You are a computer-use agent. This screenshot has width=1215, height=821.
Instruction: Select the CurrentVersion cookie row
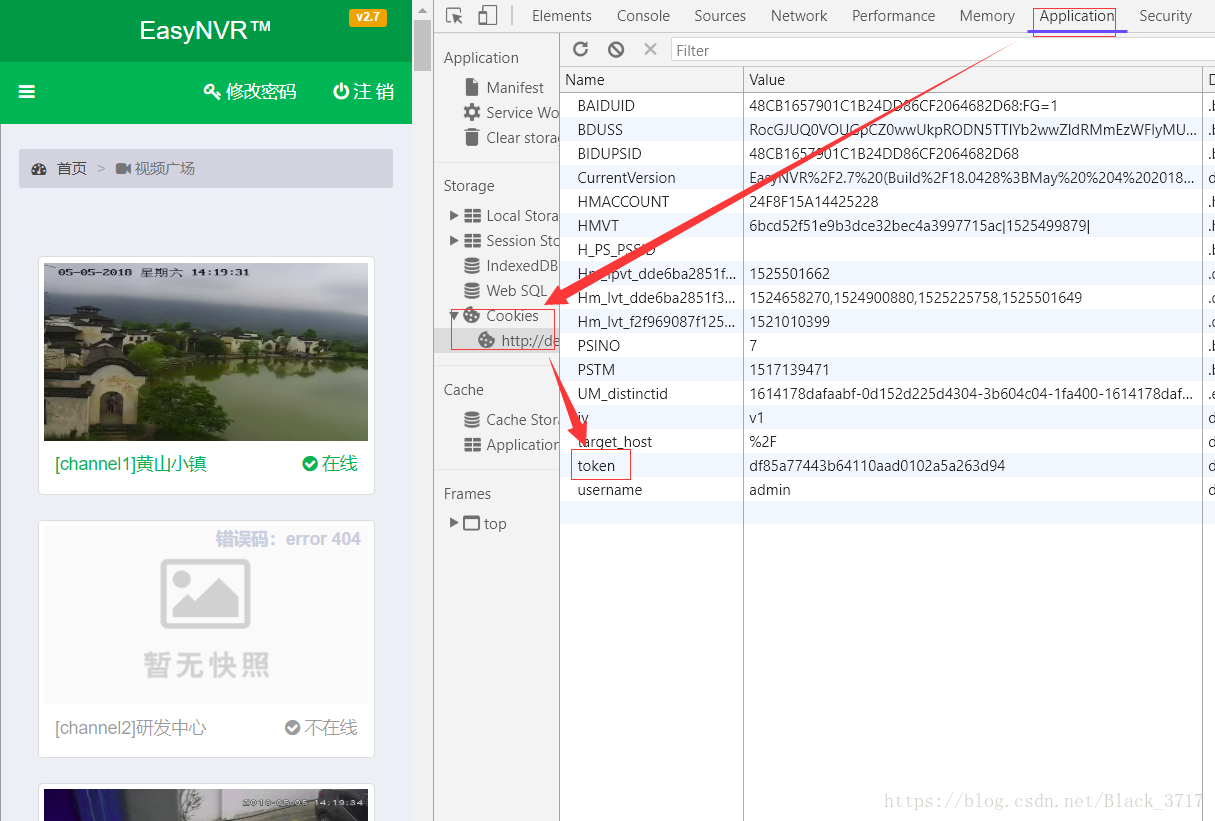coord(887,178)
